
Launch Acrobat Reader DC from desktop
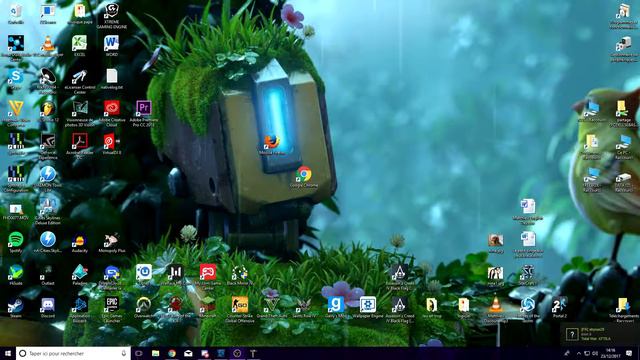point(79,146)
